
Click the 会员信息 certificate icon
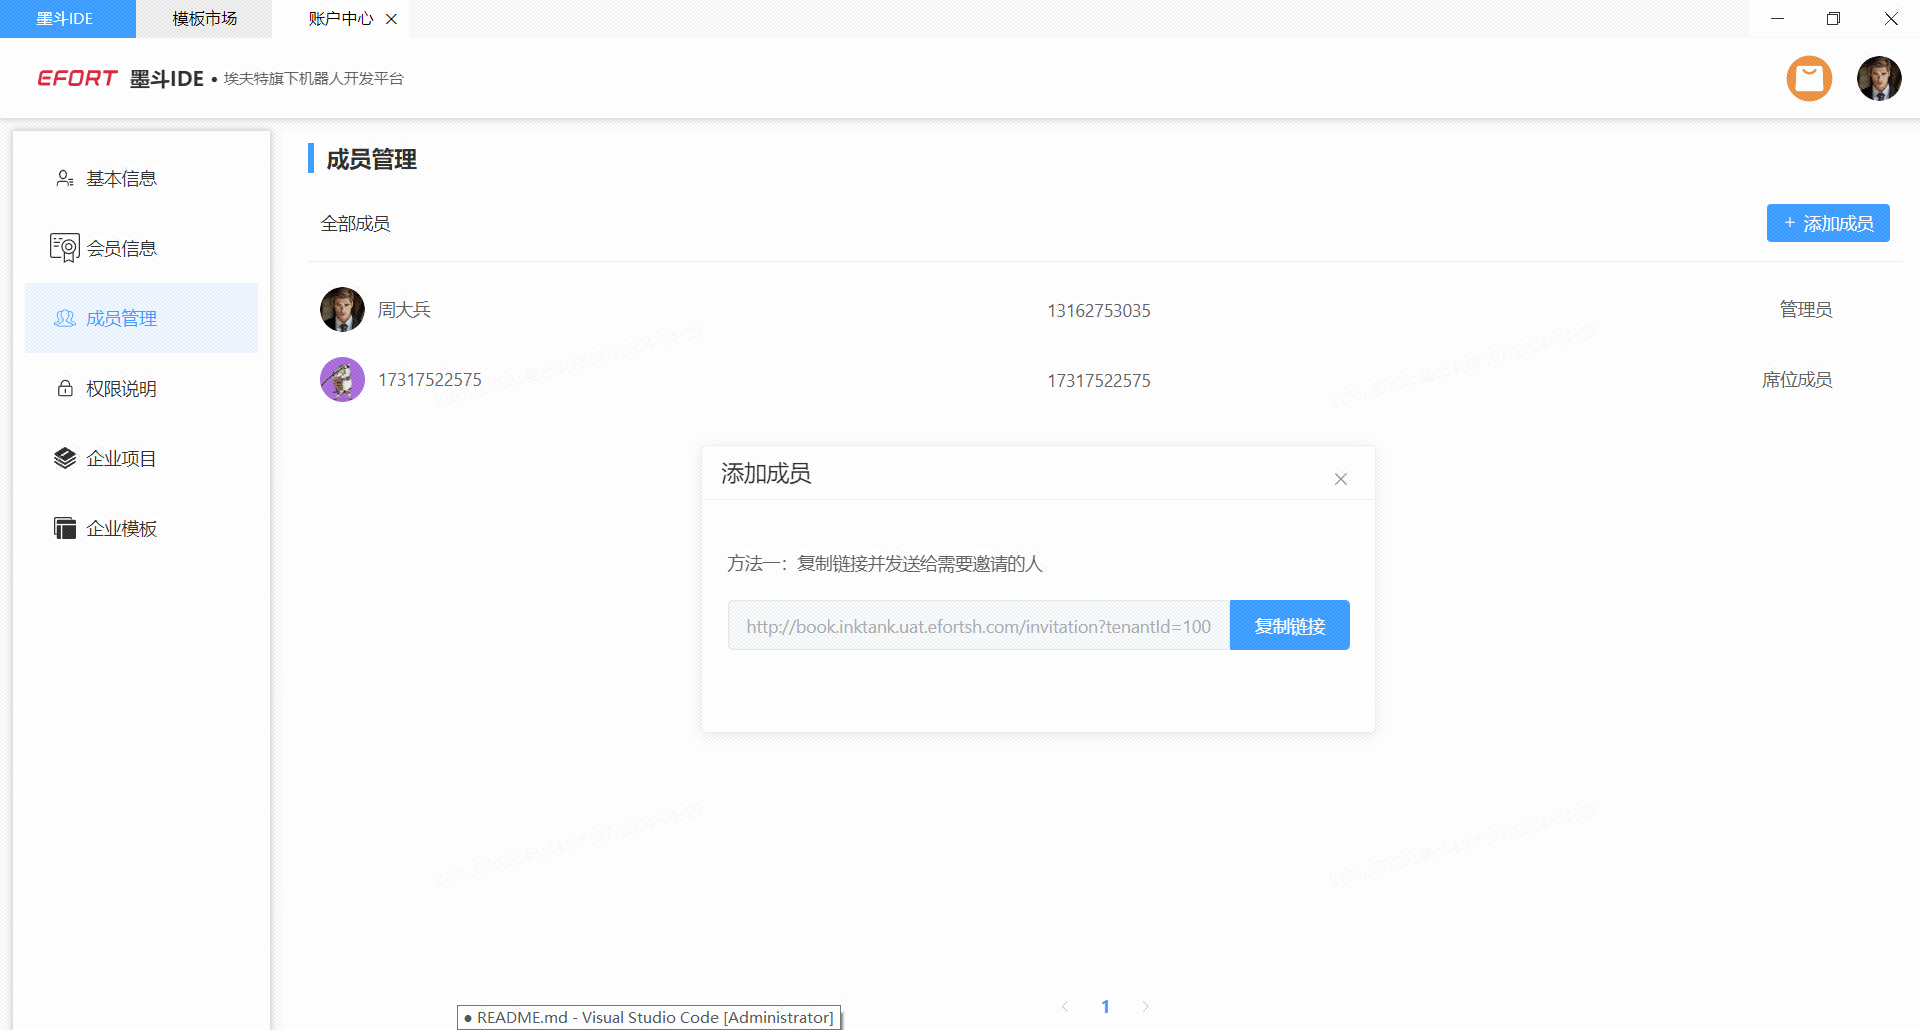coord(65,248)
